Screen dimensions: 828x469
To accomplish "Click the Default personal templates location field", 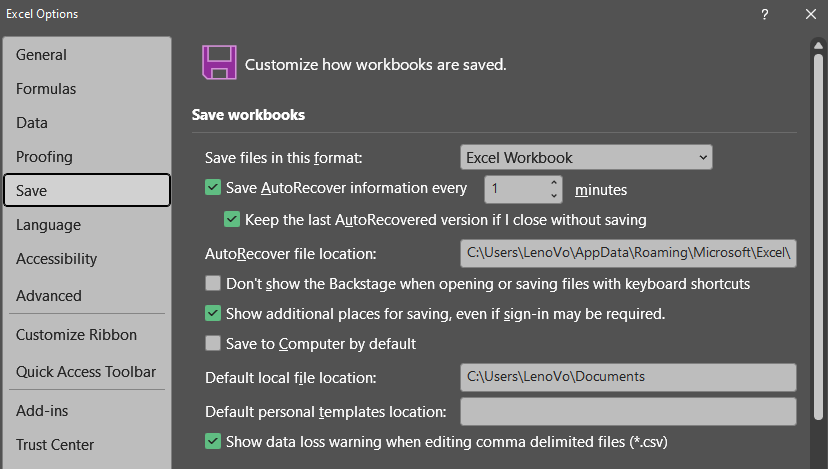I will (x=628, y=411).
